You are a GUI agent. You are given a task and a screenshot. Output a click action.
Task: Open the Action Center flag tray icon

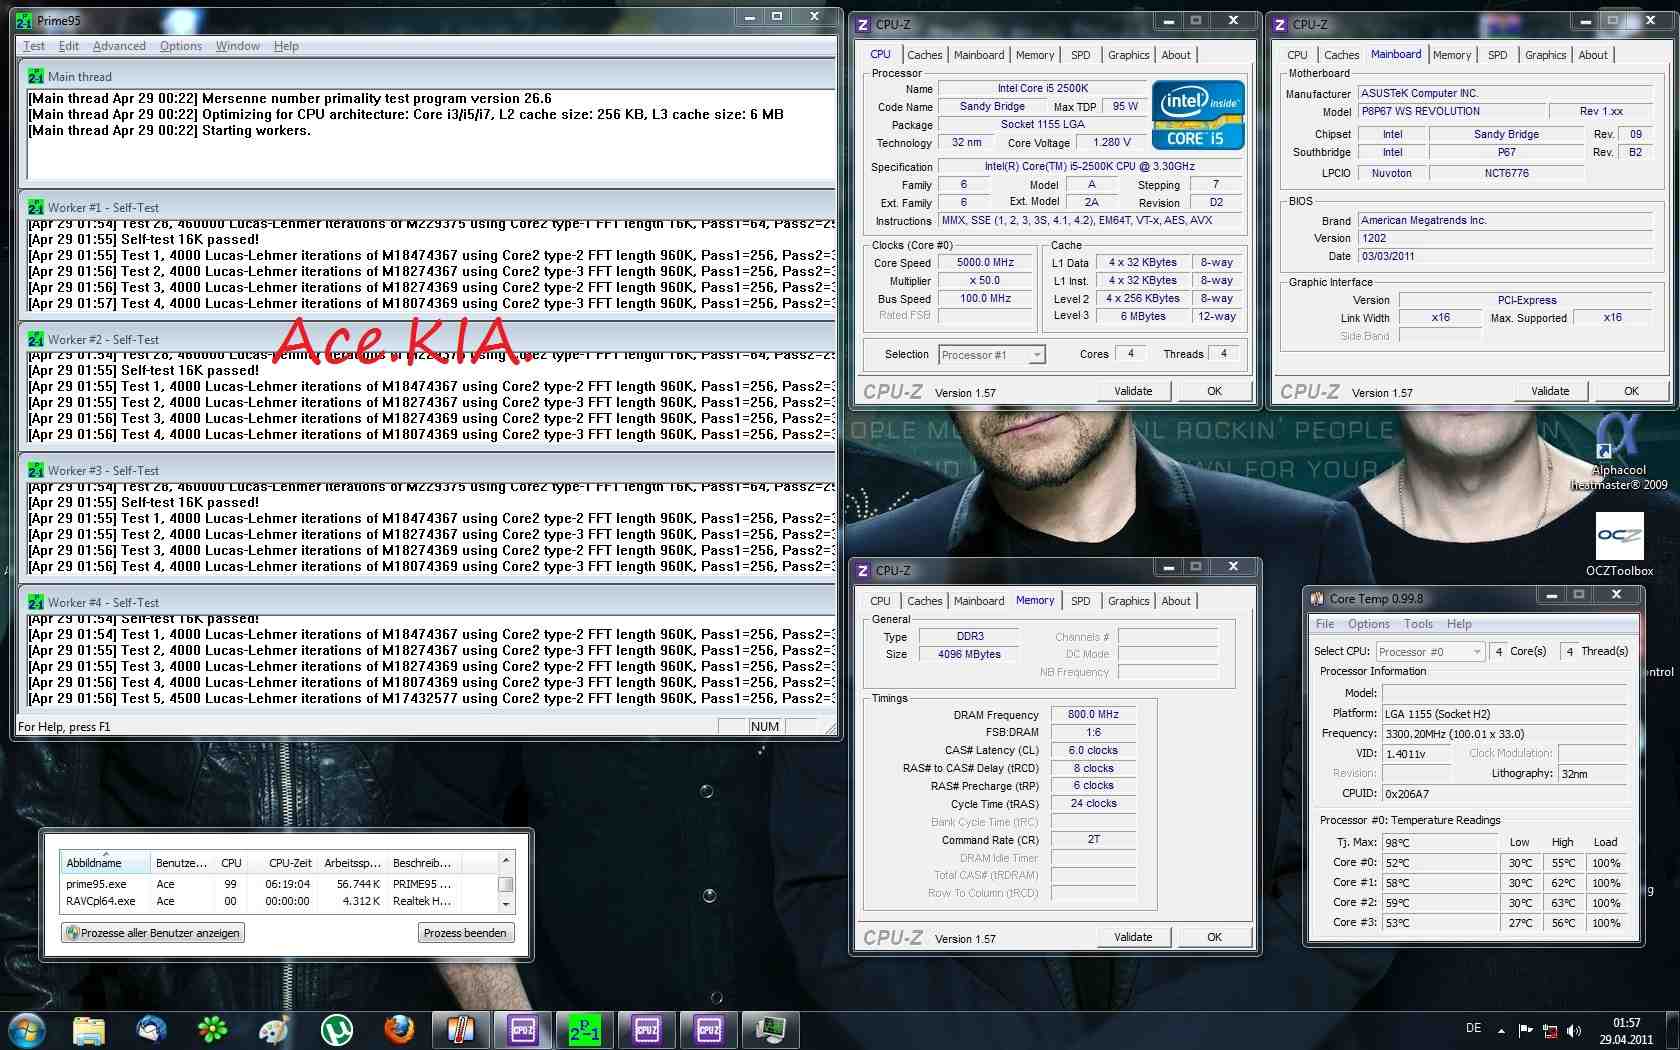point(1526,1030)
